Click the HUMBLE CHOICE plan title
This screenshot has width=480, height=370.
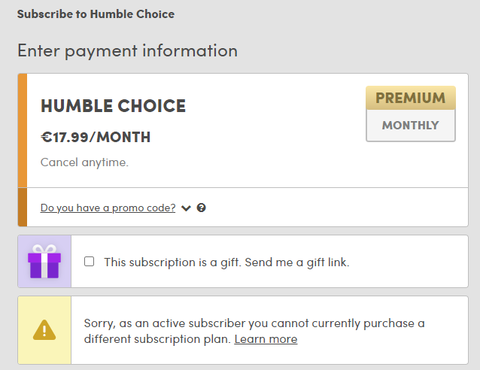113,106
